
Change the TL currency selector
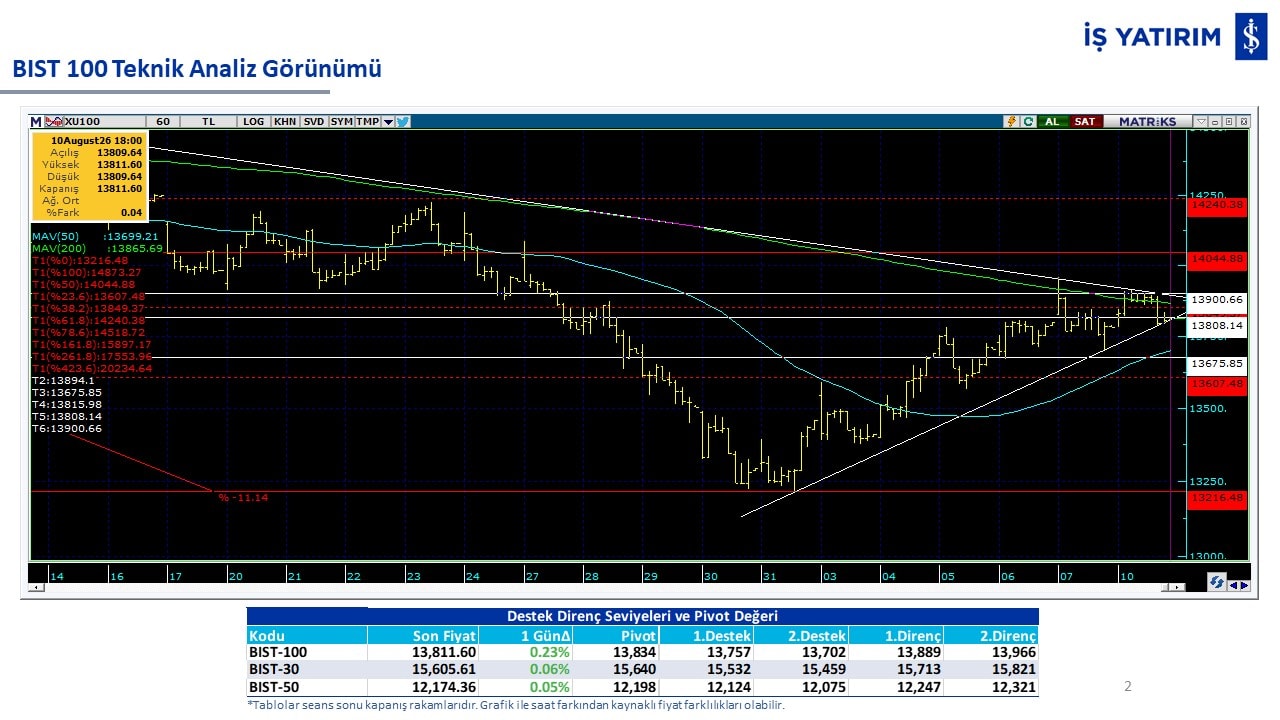[208, 121]
